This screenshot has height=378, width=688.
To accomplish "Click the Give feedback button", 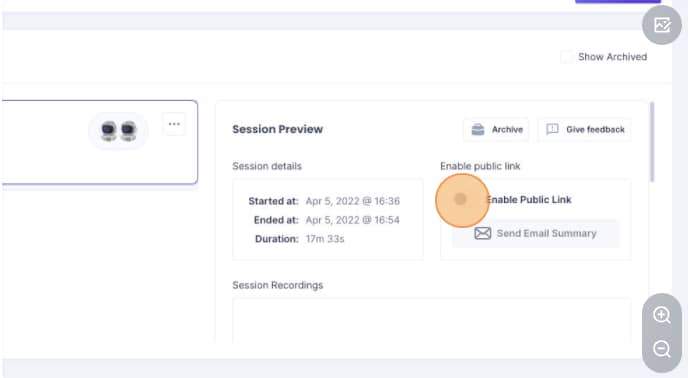I will 584,130.
